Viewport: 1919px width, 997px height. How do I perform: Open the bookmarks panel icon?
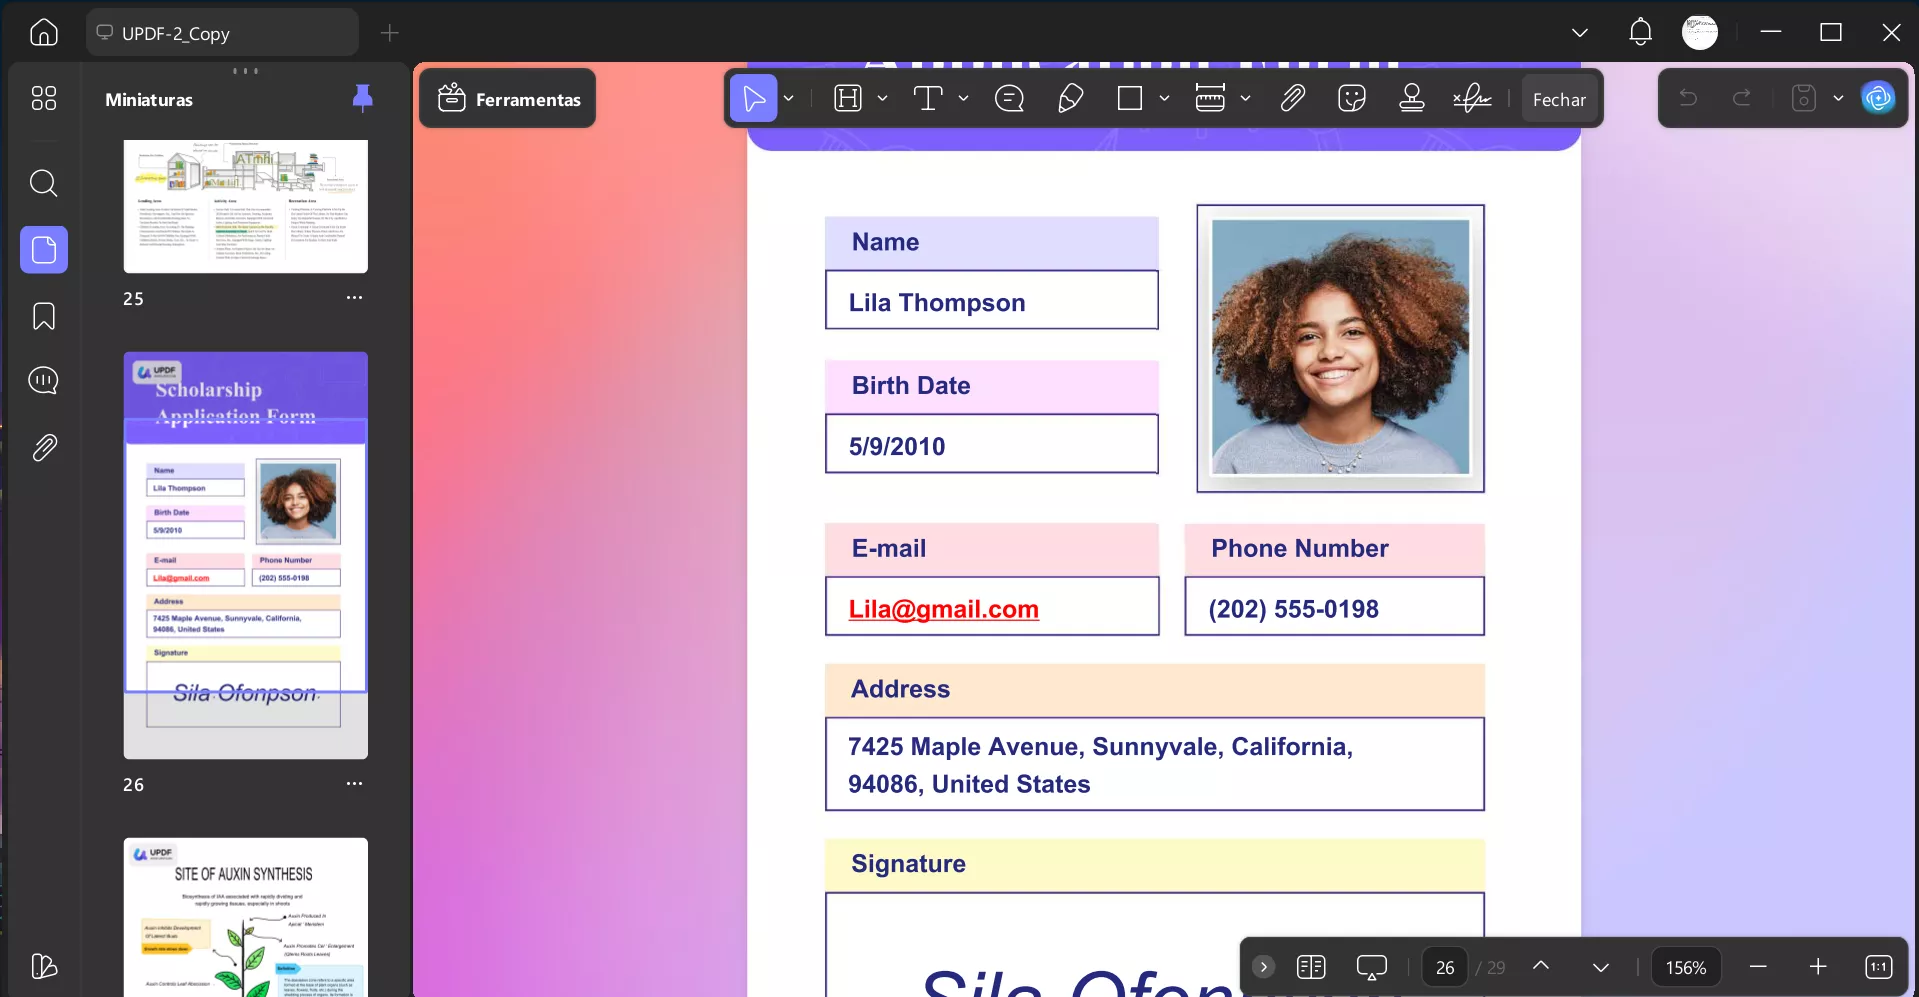coord(43,316)
